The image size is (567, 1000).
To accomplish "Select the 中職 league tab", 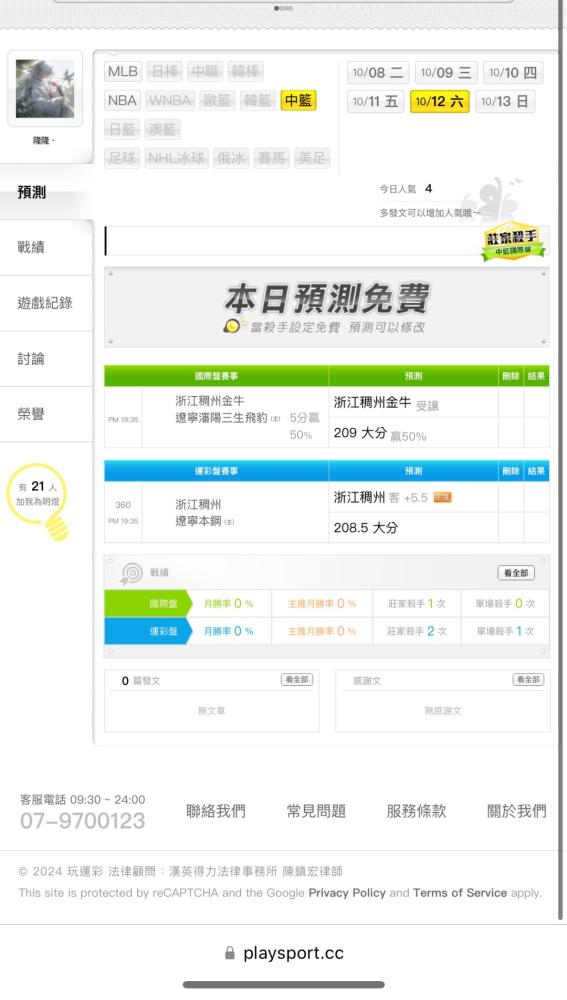I will 205,71.
